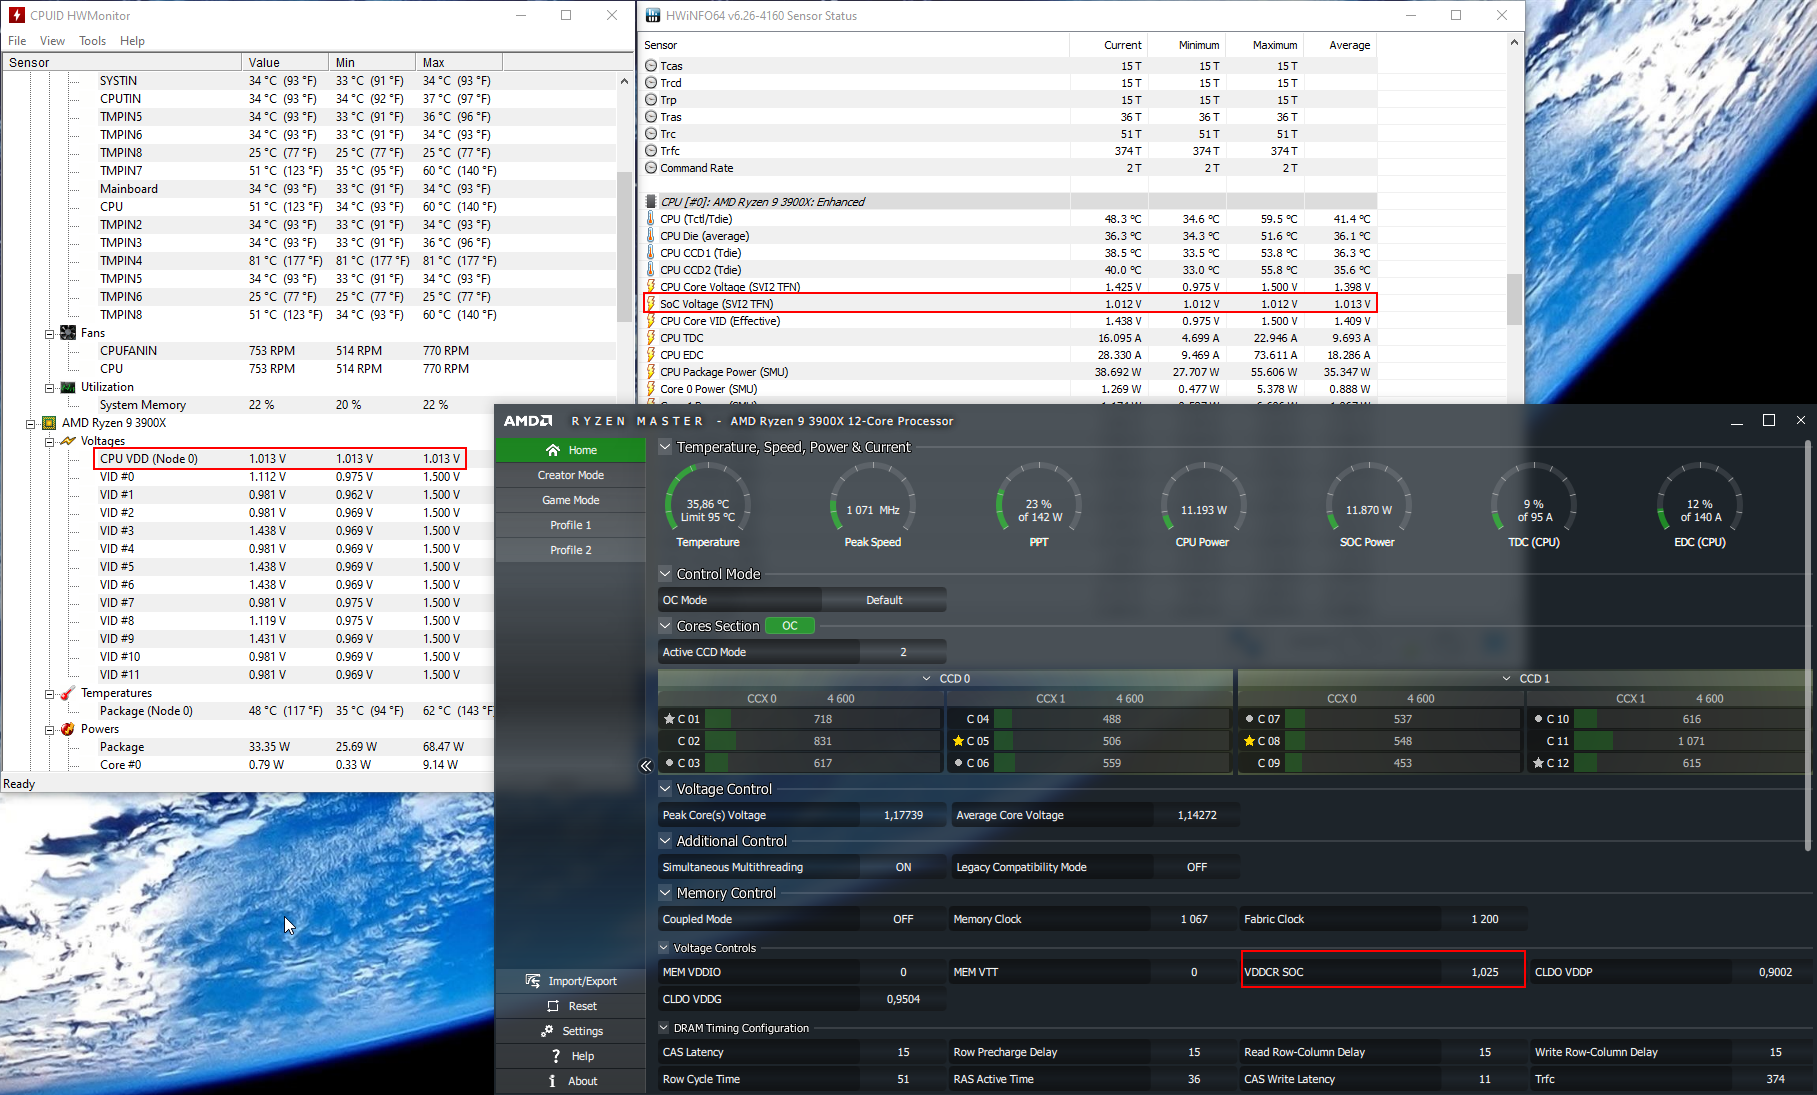Click the Voltages node icon in HWMonitor

click(68, 441)
